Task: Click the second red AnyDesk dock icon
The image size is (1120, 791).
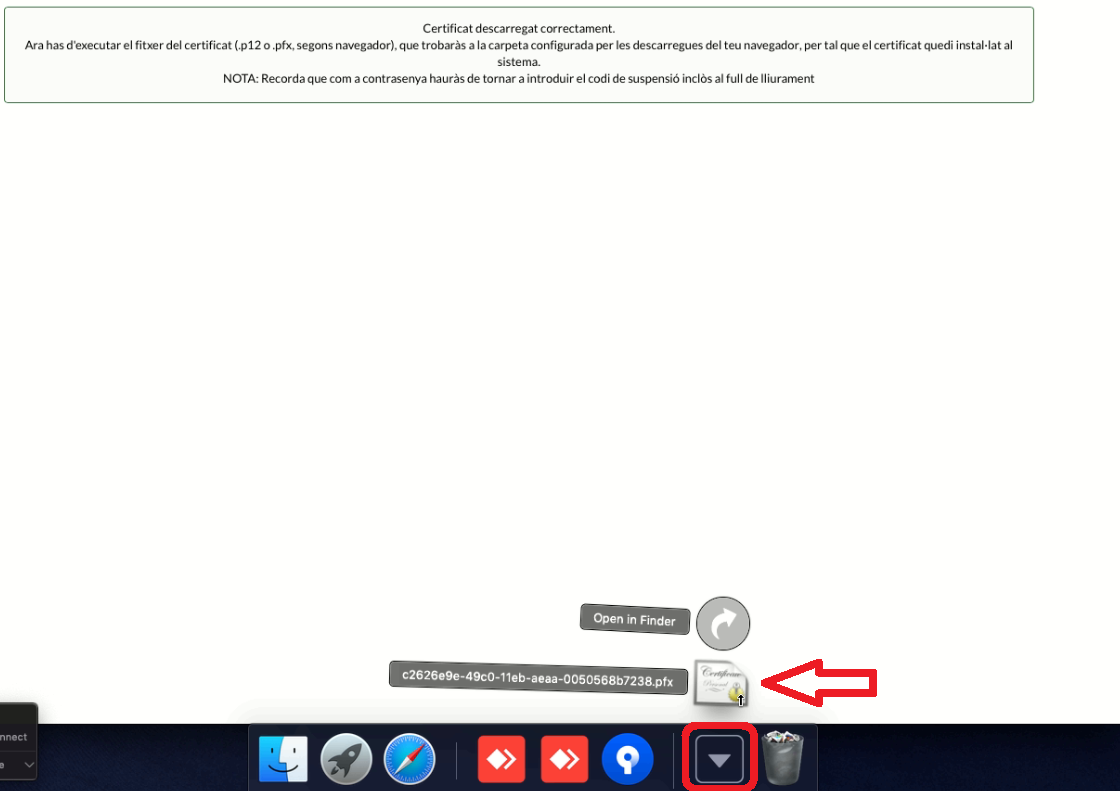Action: [565, 759]
